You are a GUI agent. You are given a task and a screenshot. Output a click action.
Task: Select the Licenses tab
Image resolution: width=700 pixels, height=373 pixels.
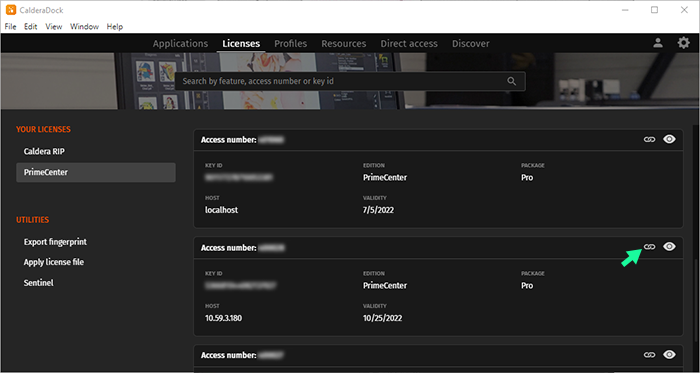tap(241, 44)
